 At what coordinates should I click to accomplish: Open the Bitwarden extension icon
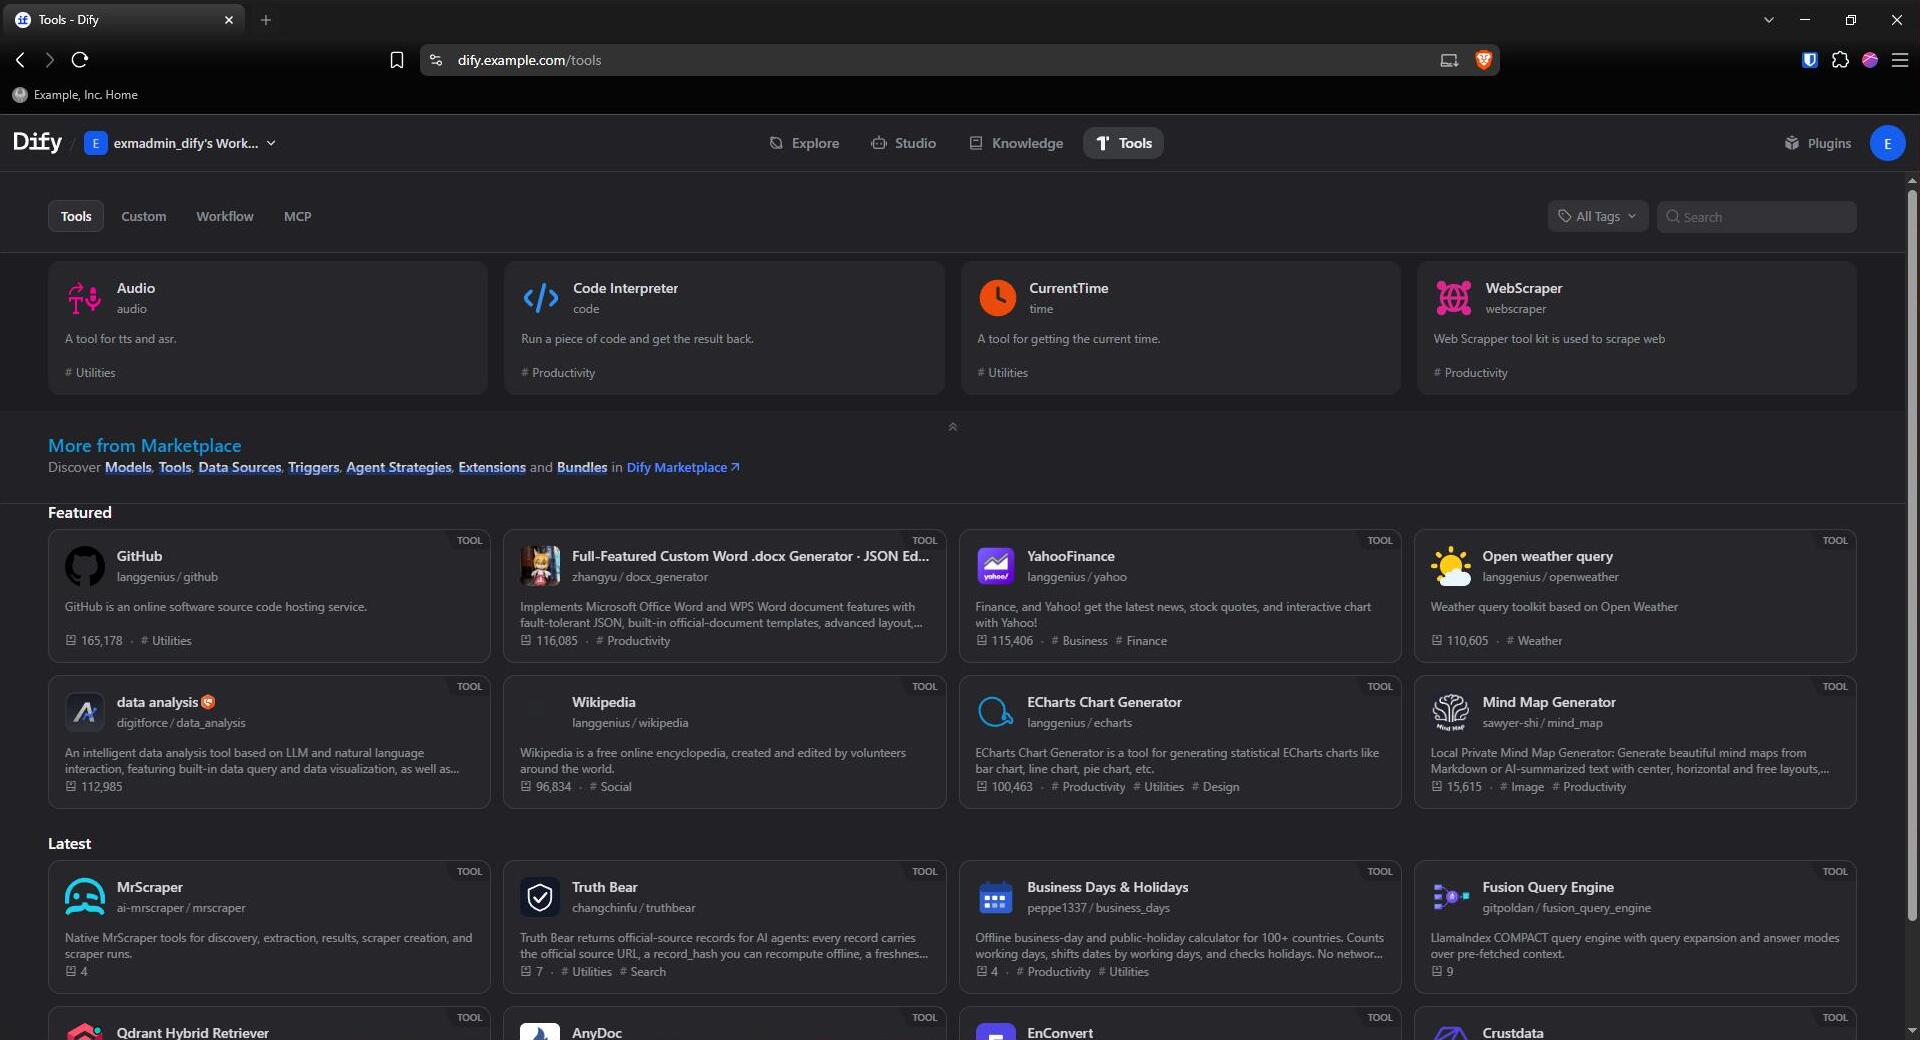1809,60
